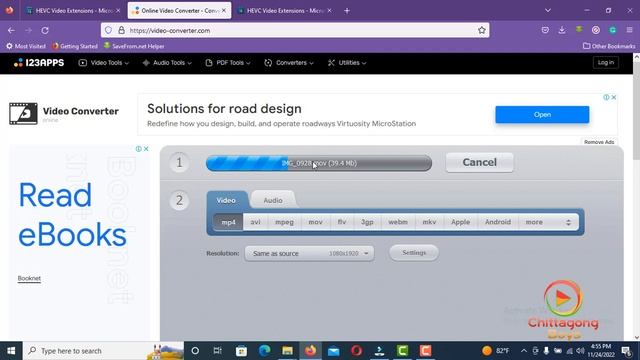Open Firefox application menu
The image size is (640, 360).
pos(629,30)
